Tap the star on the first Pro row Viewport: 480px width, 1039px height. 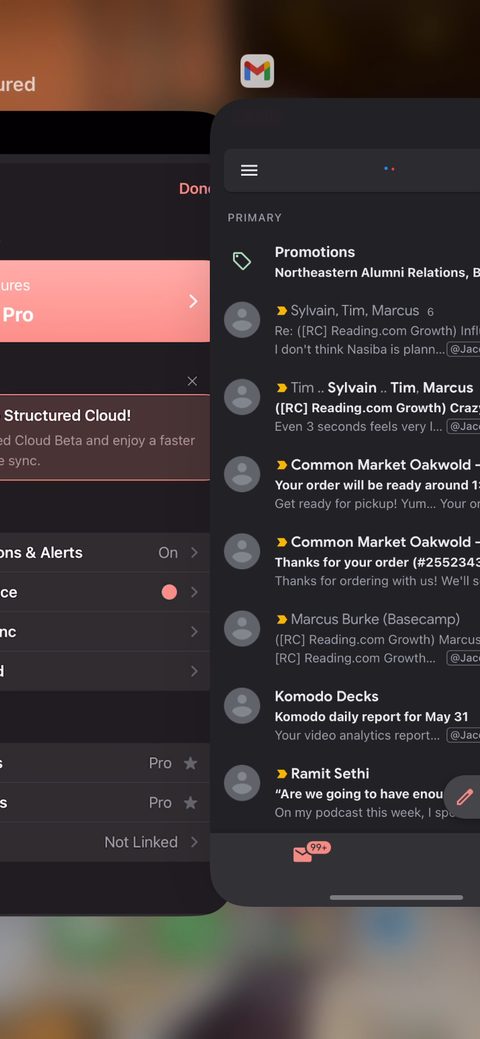pyautogui.click(x=190, y=763)
